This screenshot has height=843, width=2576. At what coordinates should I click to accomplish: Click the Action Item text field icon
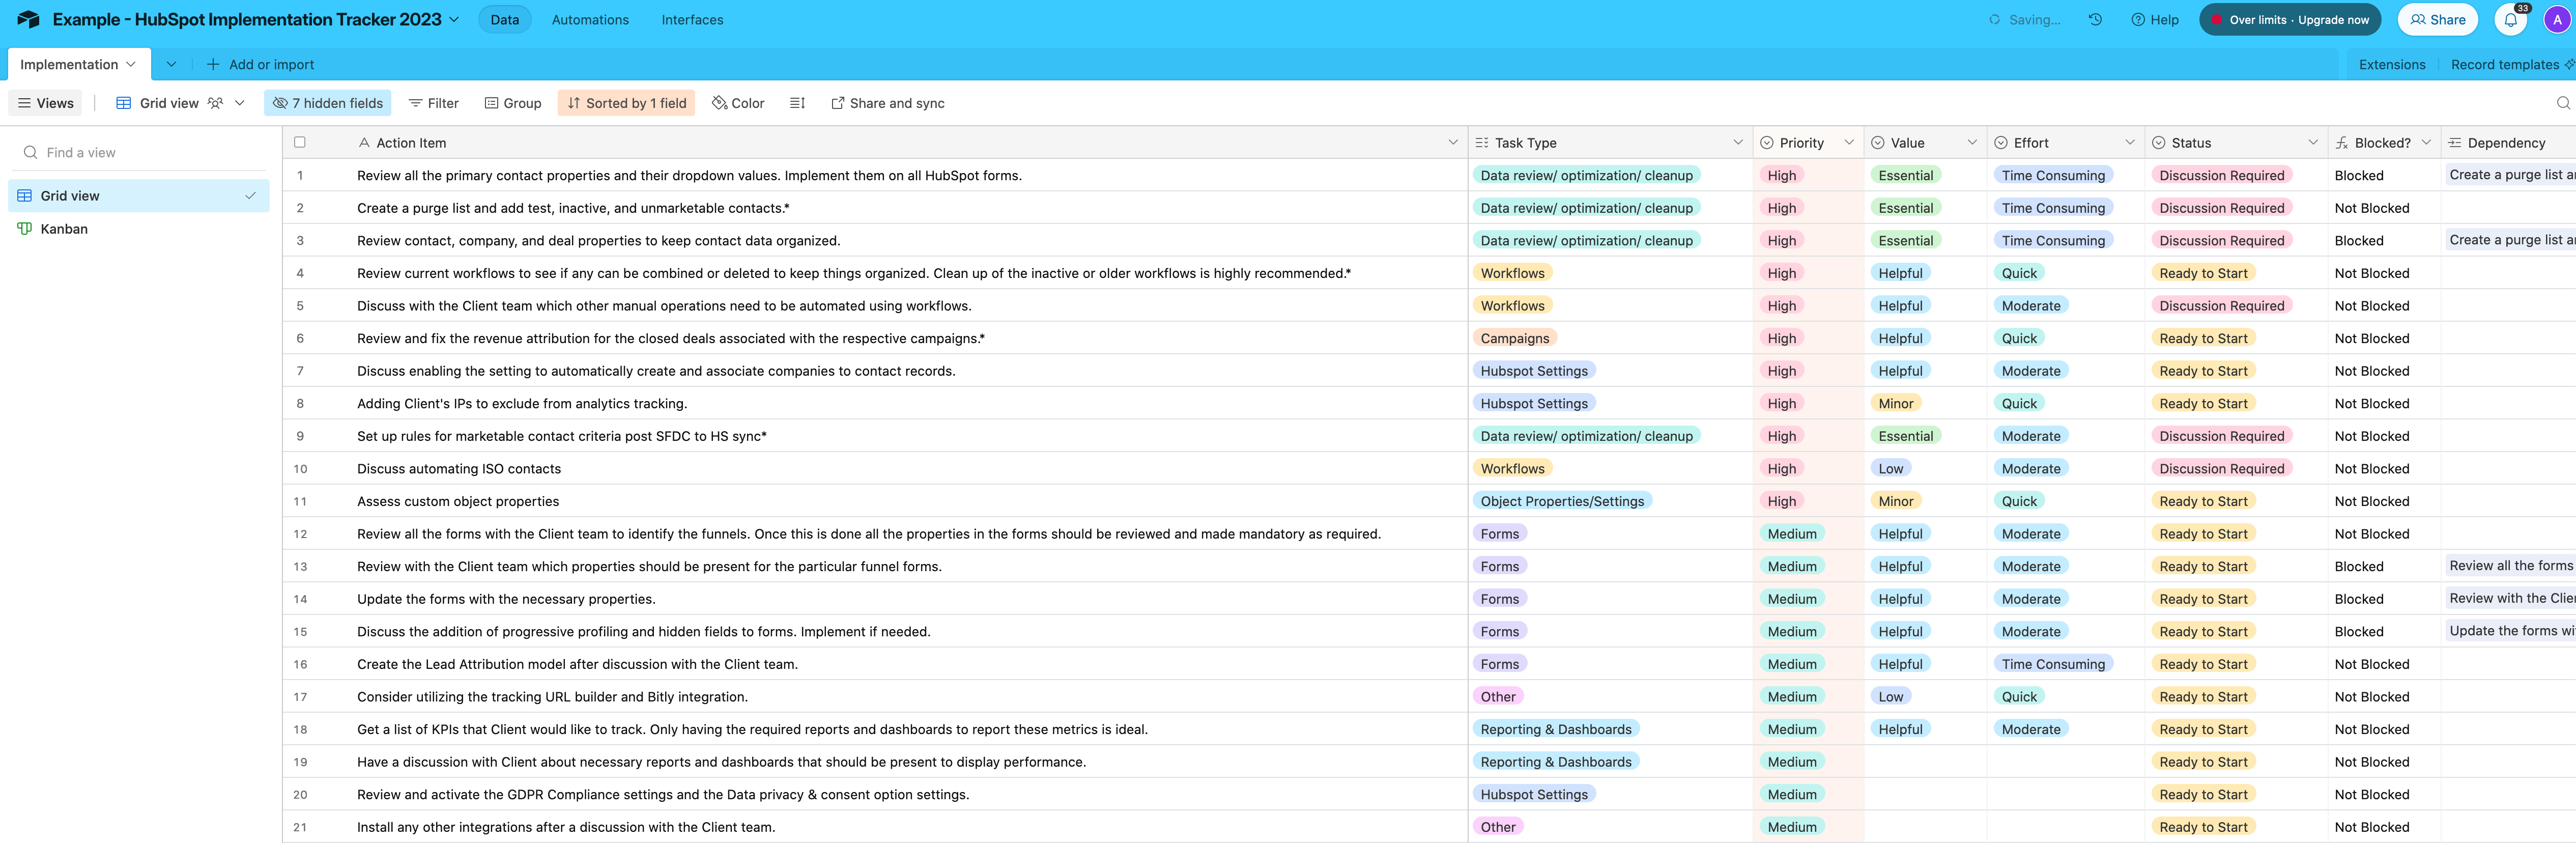click(364, 143)
